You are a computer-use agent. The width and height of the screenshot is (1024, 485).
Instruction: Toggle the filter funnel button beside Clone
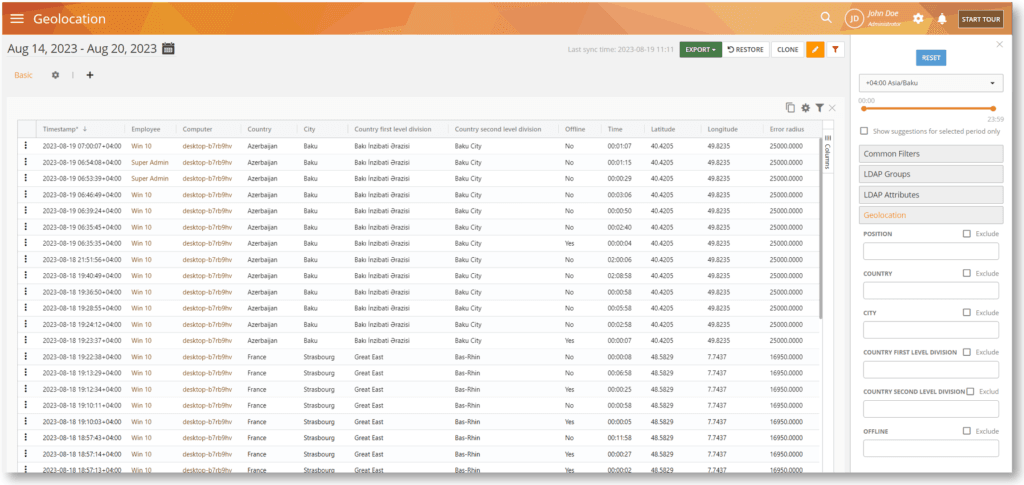coord(835,50)
